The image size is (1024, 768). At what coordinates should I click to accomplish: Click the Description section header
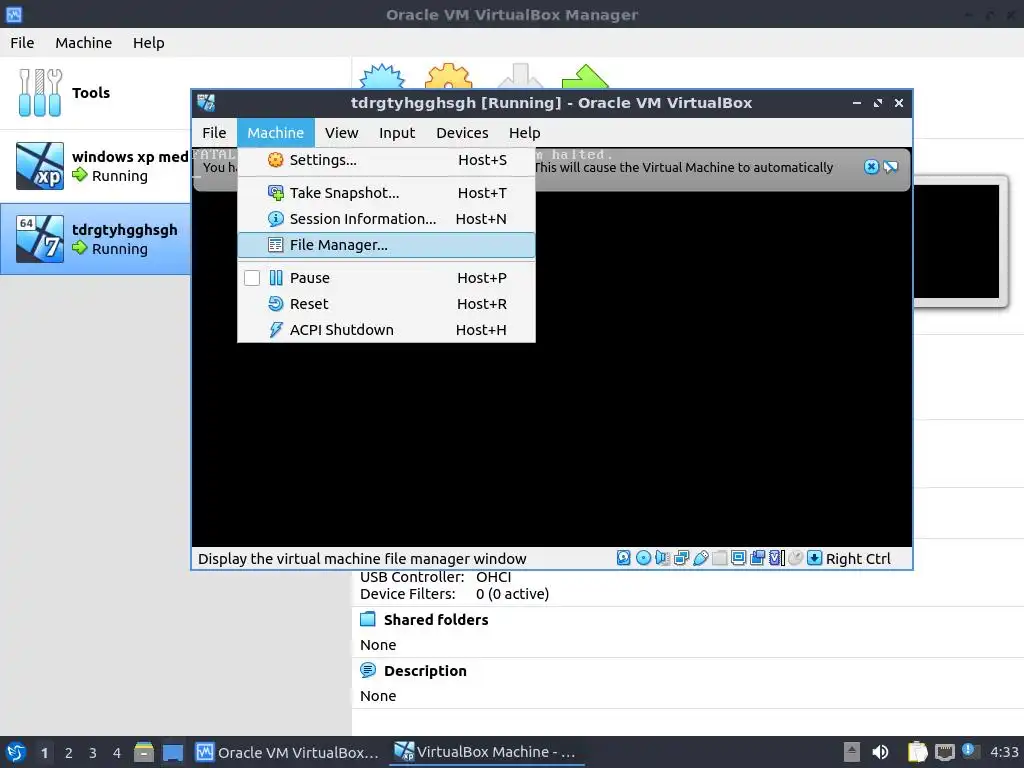[425, 671]
